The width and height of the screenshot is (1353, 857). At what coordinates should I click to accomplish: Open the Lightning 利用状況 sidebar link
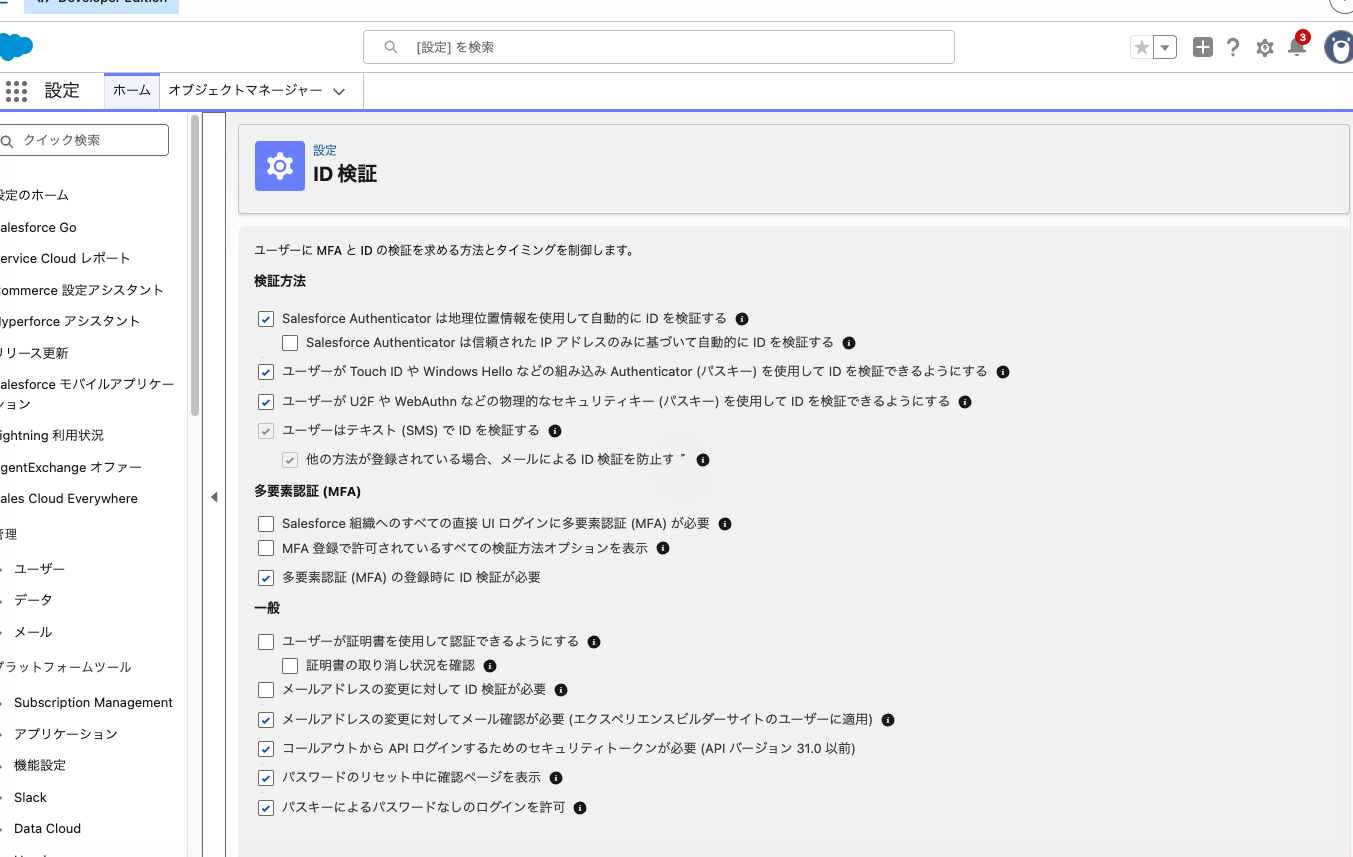pyautogui.click(x=52, y=436)
